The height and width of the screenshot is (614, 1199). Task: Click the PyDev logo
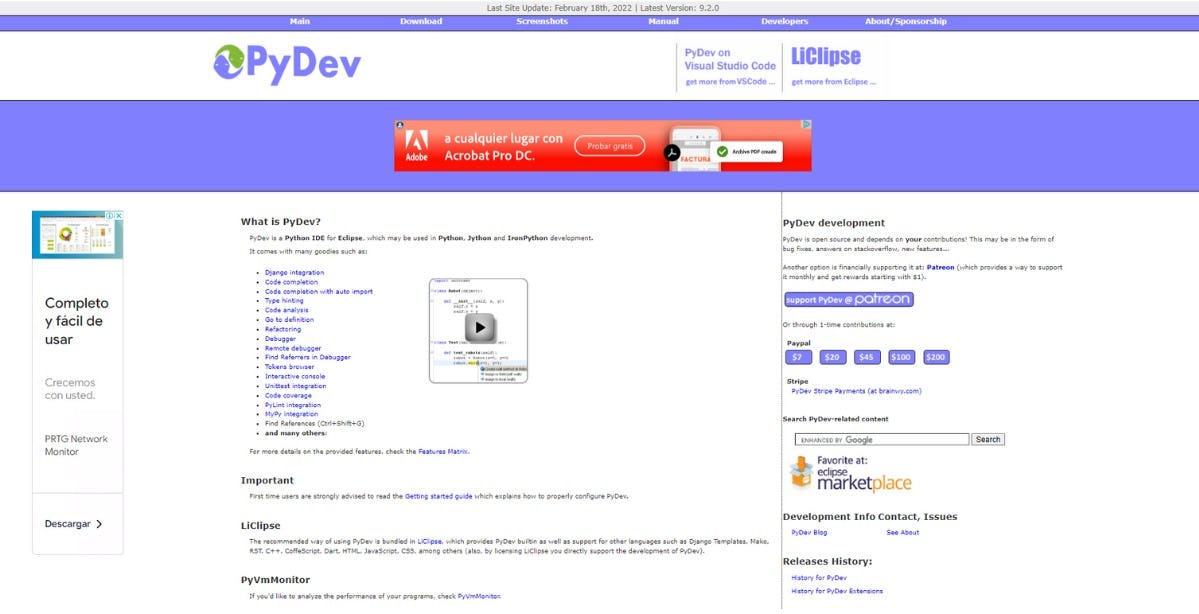[x=287, y=65]
